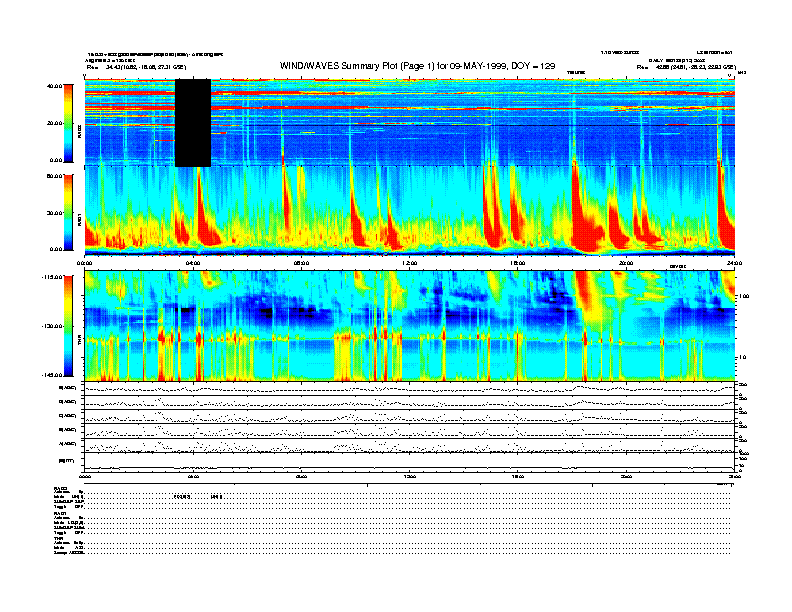Viewport: 792px width, 612px height.
Task: Click the -130.00 label on TNR scale
Action: click(x=52, y=326)
